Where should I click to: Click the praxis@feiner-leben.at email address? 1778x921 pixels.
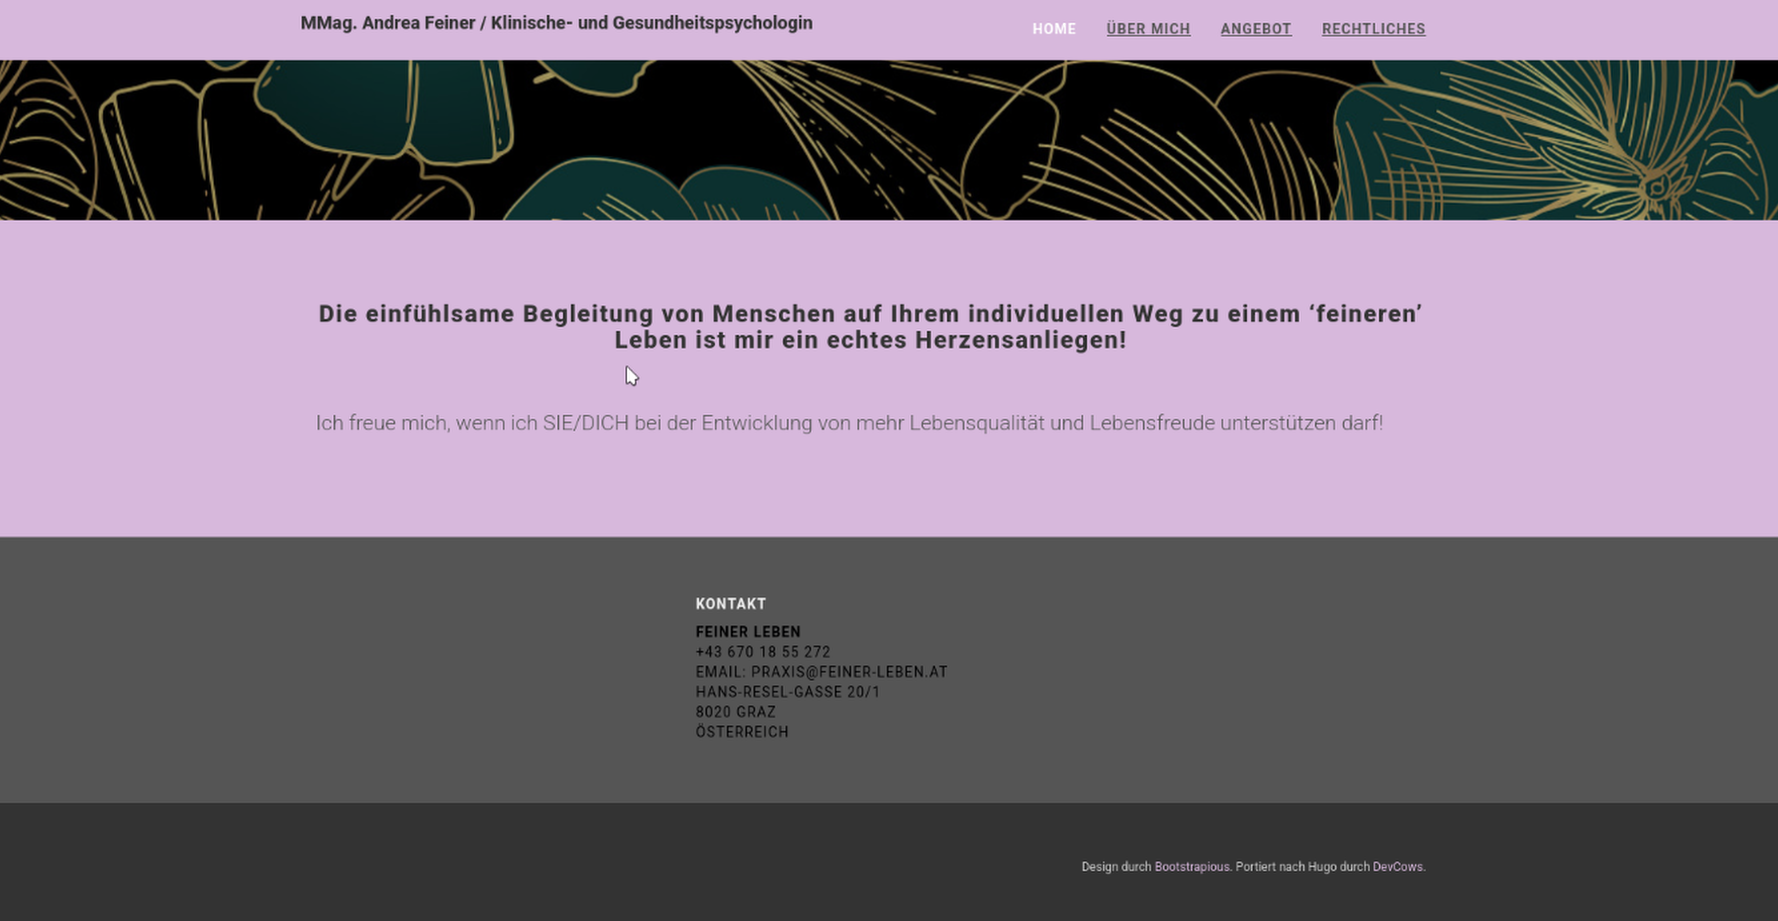tap(849, 672)
